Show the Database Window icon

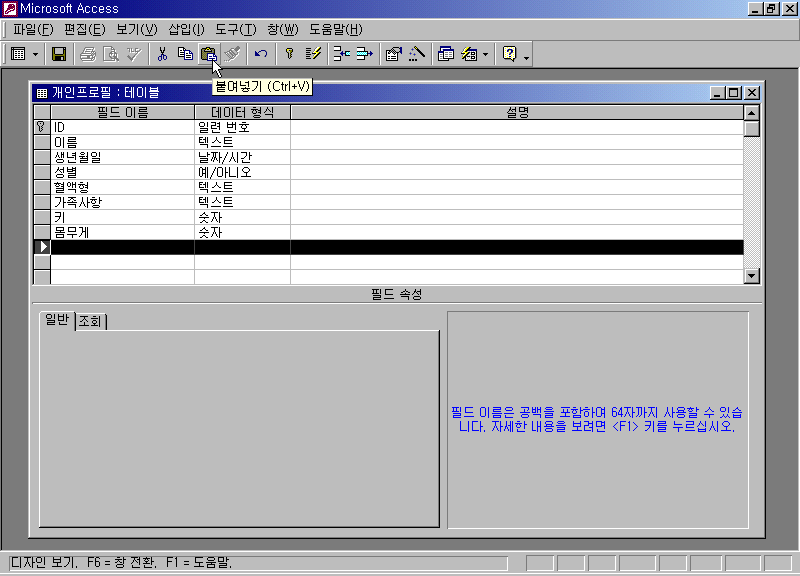pyautogui.click(x=445, y=54)
